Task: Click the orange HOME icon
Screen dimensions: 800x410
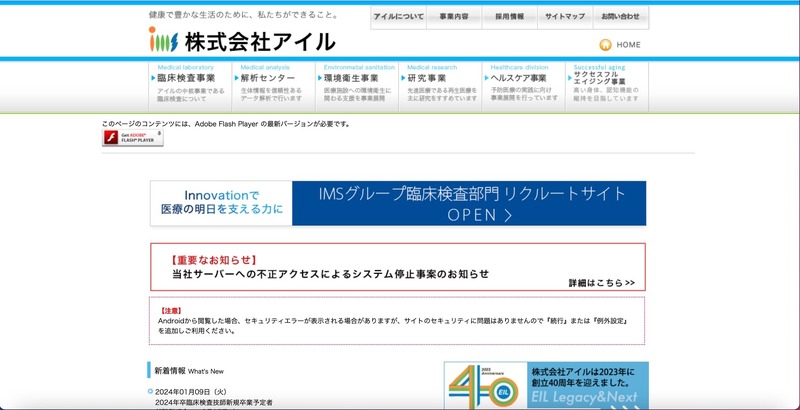Action: (x=605, y=45)
